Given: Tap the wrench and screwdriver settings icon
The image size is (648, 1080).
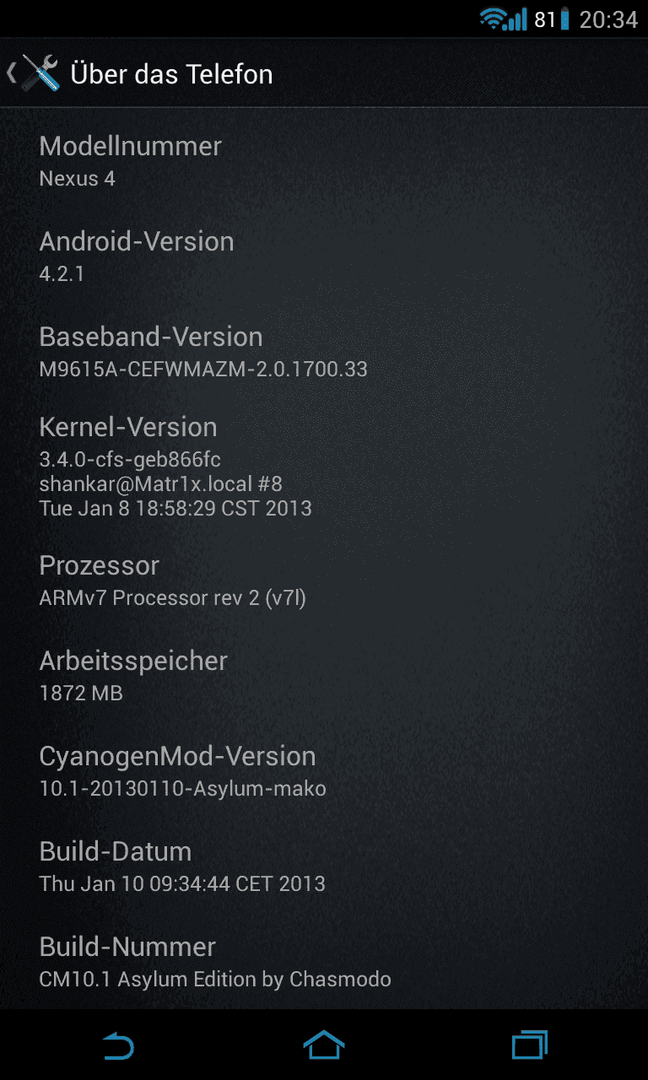Looking at the screenshot, I should [41, 74].
